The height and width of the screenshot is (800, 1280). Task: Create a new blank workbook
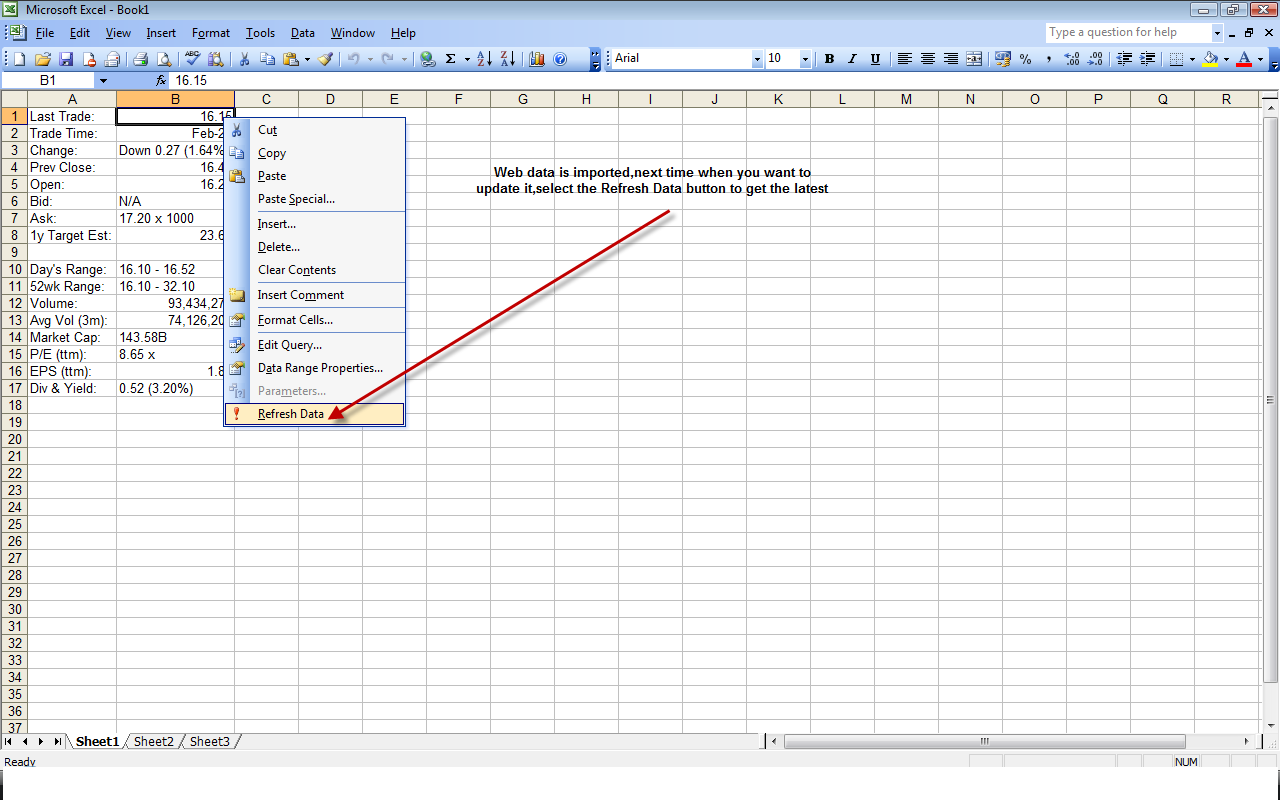(19, 59)
